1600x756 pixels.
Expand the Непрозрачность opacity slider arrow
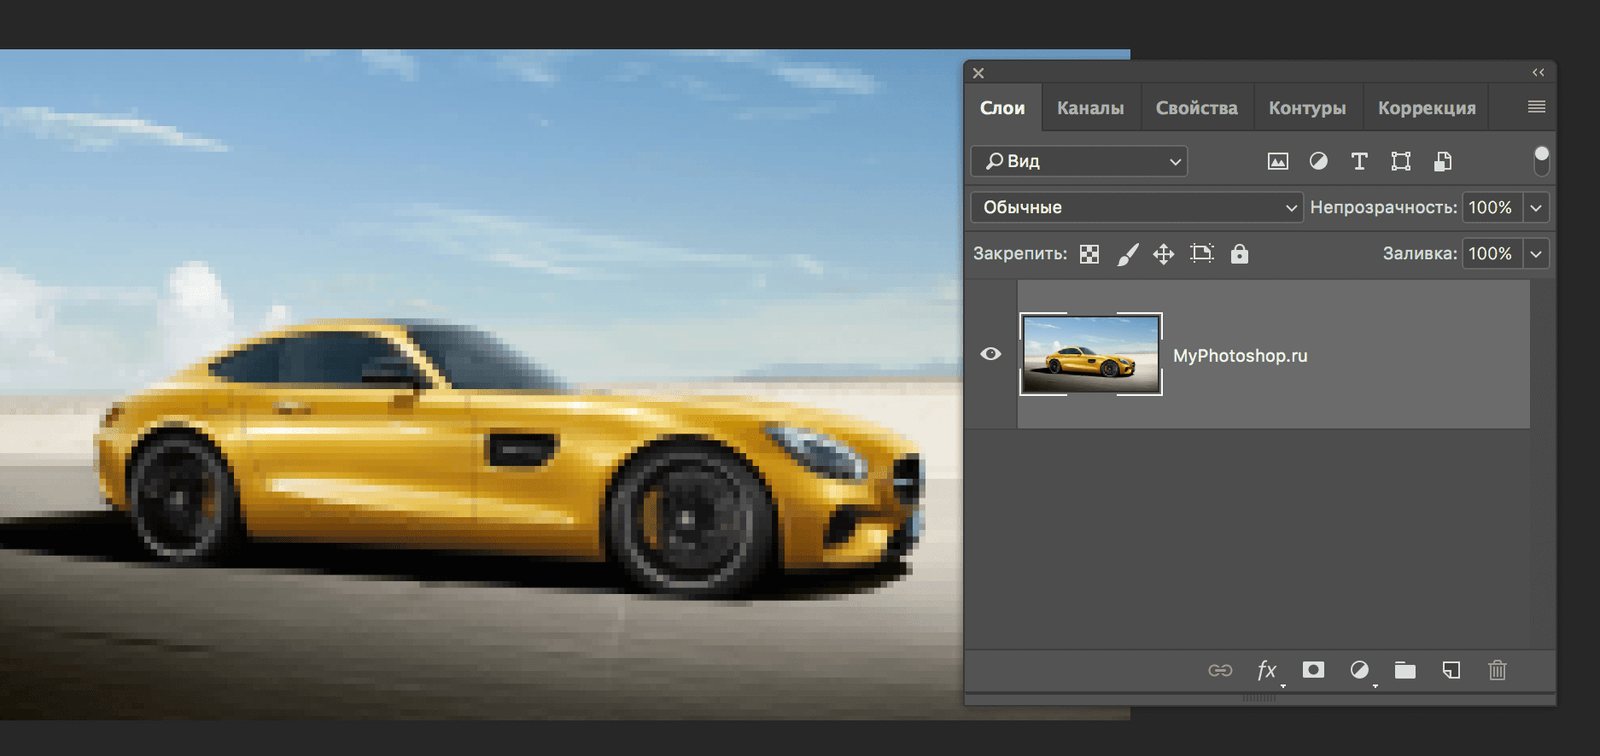pyautogui.click(x=1536, y=208)
